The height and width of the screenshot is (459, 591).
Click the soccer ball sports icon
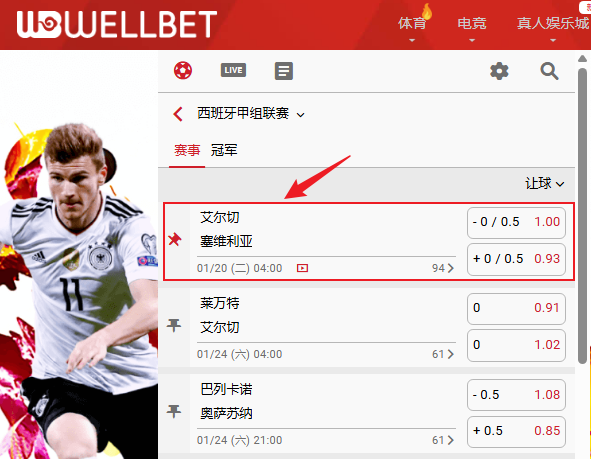point(183,70)
